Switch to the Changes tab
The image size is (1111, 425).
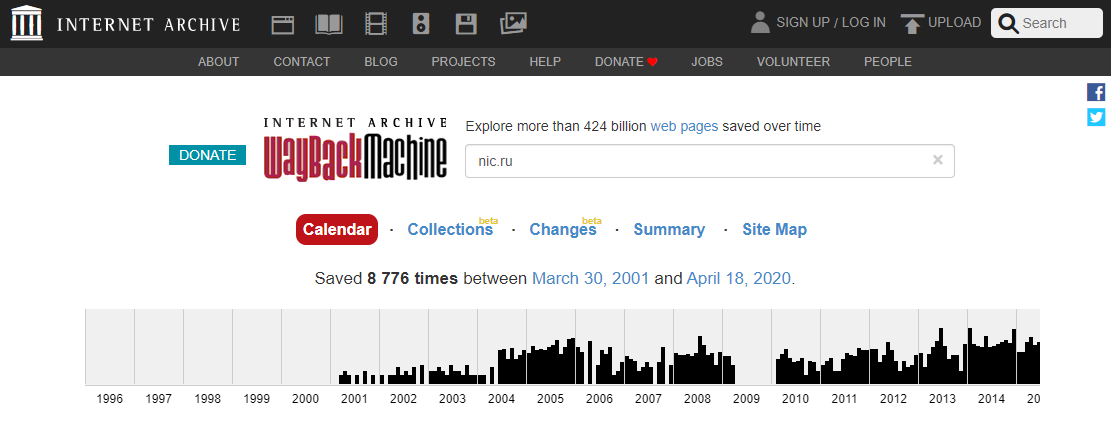(563, 230)
